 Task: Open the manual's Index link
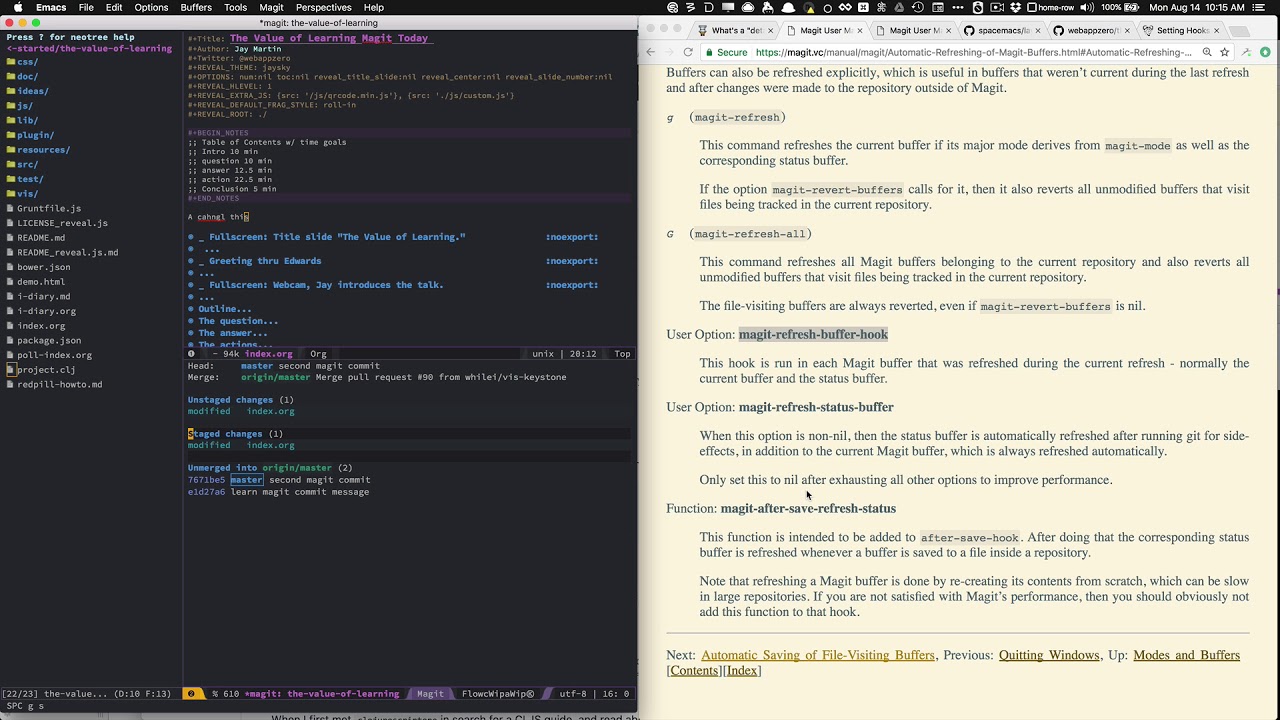coord(742,670)
